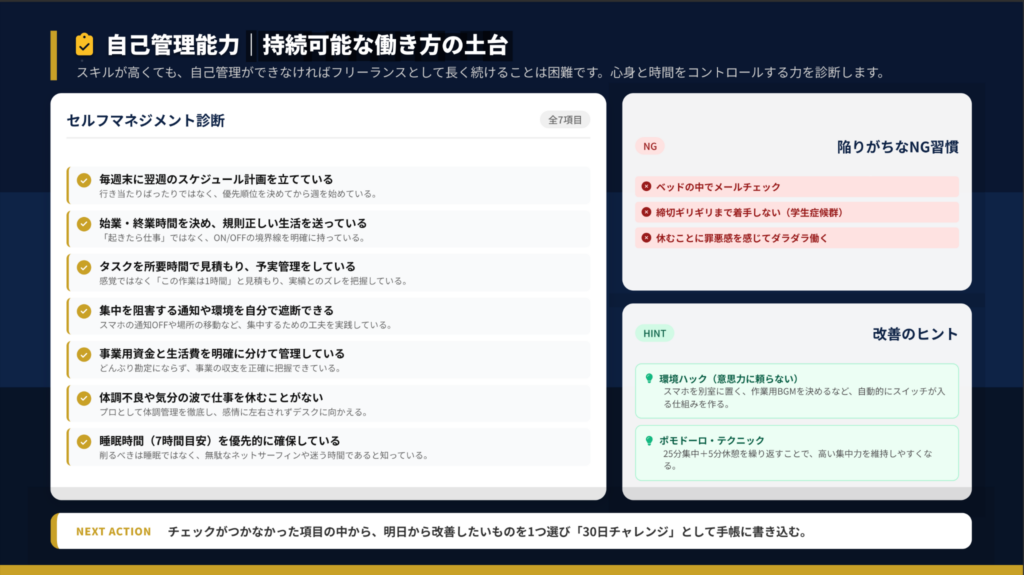The width and height of the screenshot is (1024, 575).
Task: Click the green HINT badge
Action: click(654, 333)
